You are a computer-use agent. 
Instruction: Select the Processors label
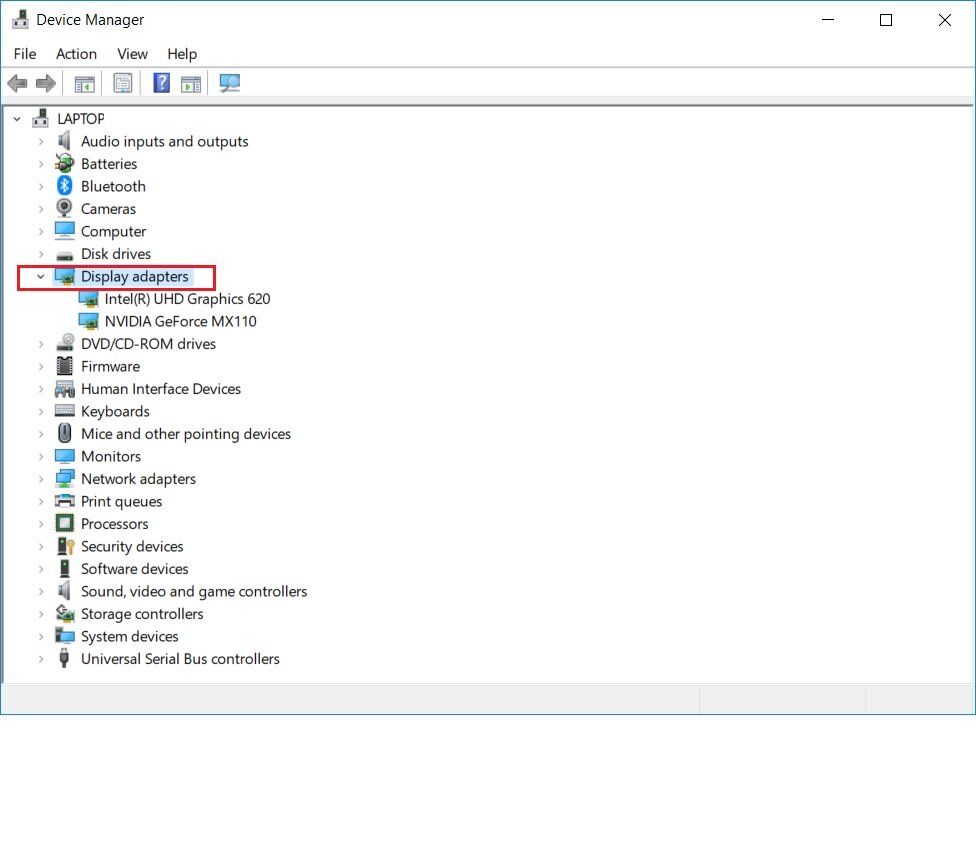coord(115,524)
